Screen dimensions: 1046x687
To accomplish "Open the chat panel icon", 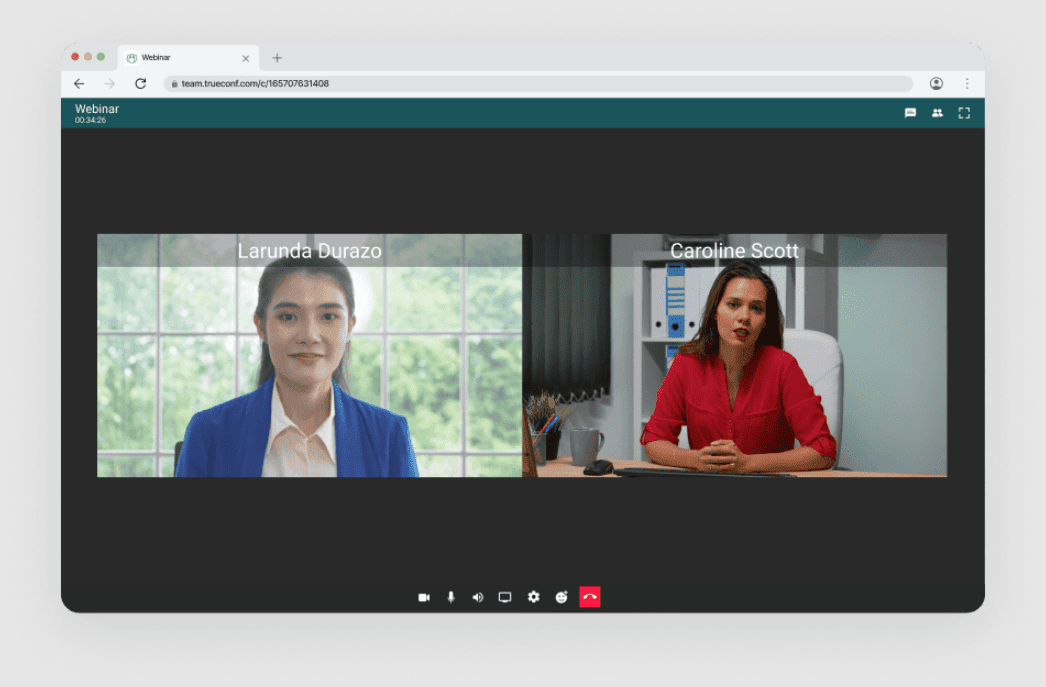I will [x=910, y=113].
